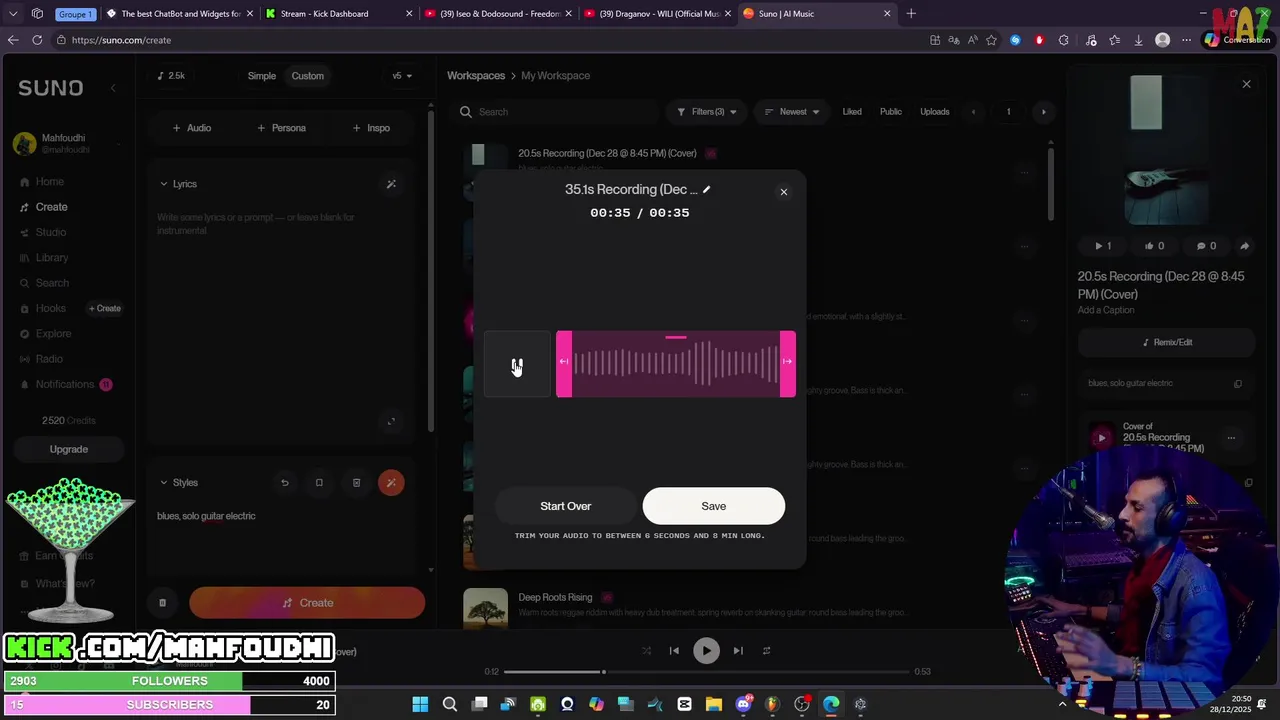Save the trimmed recording
Viewport: 1280px width, 720px height.
click(x=714, y=506)
